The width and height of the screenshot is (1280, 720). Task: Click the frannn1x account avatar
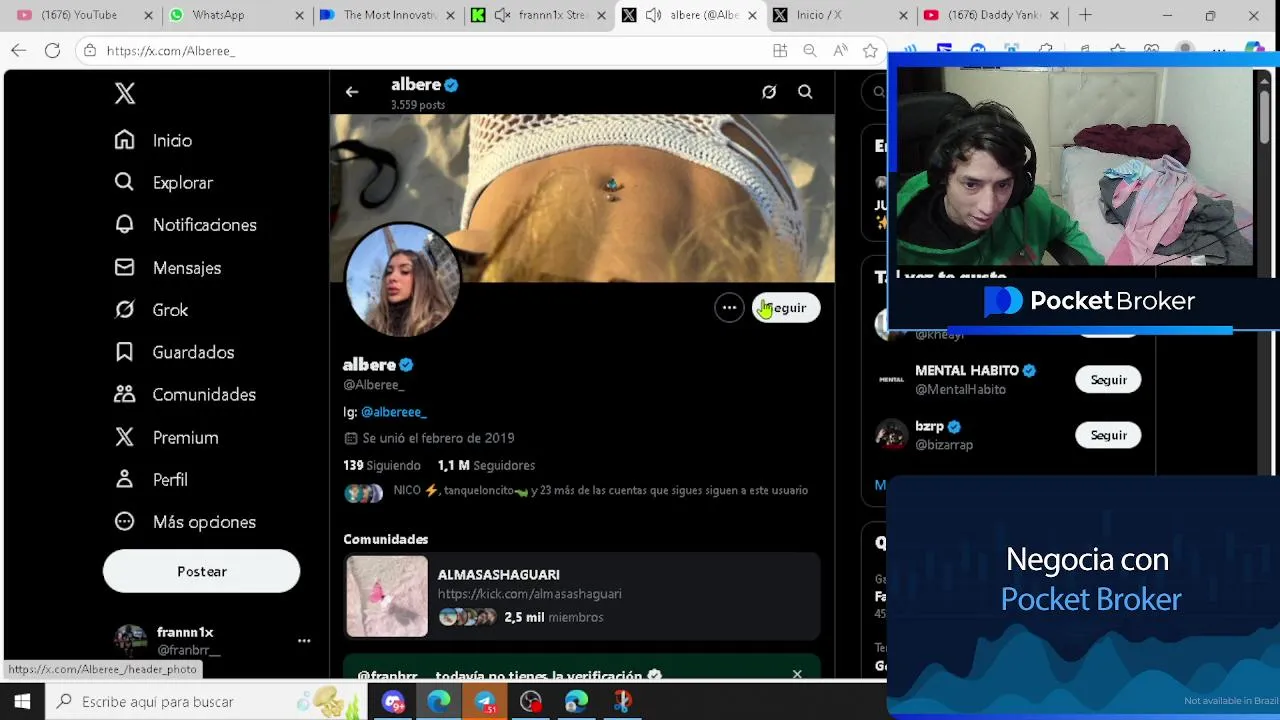pyautogui.click(x=130, y=641)
